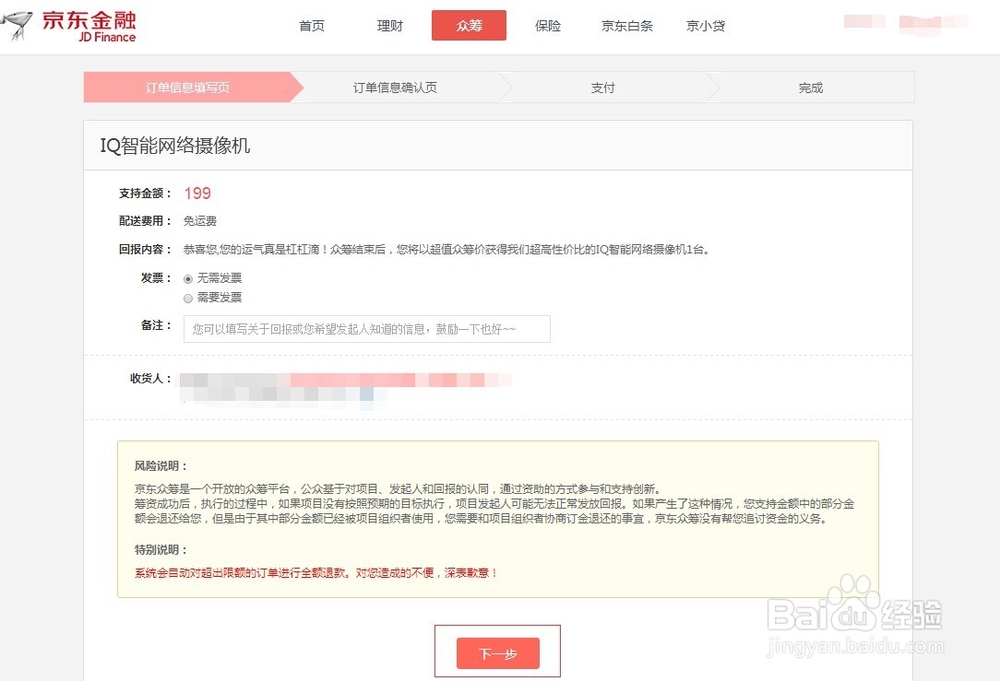Click the 订单信息确认页 progress step
1000x681 pixels.
click(x=398, y=87)
